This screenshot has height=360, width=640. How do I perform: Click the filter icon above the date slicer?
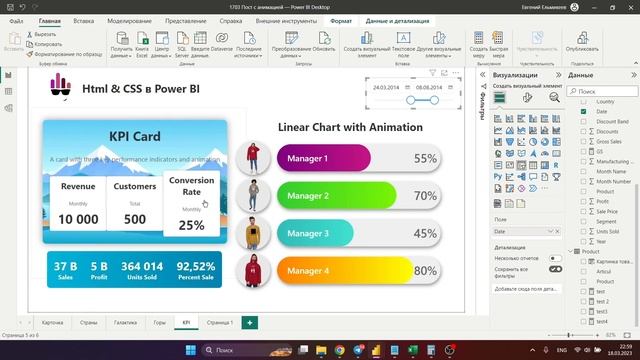[432, 73]
